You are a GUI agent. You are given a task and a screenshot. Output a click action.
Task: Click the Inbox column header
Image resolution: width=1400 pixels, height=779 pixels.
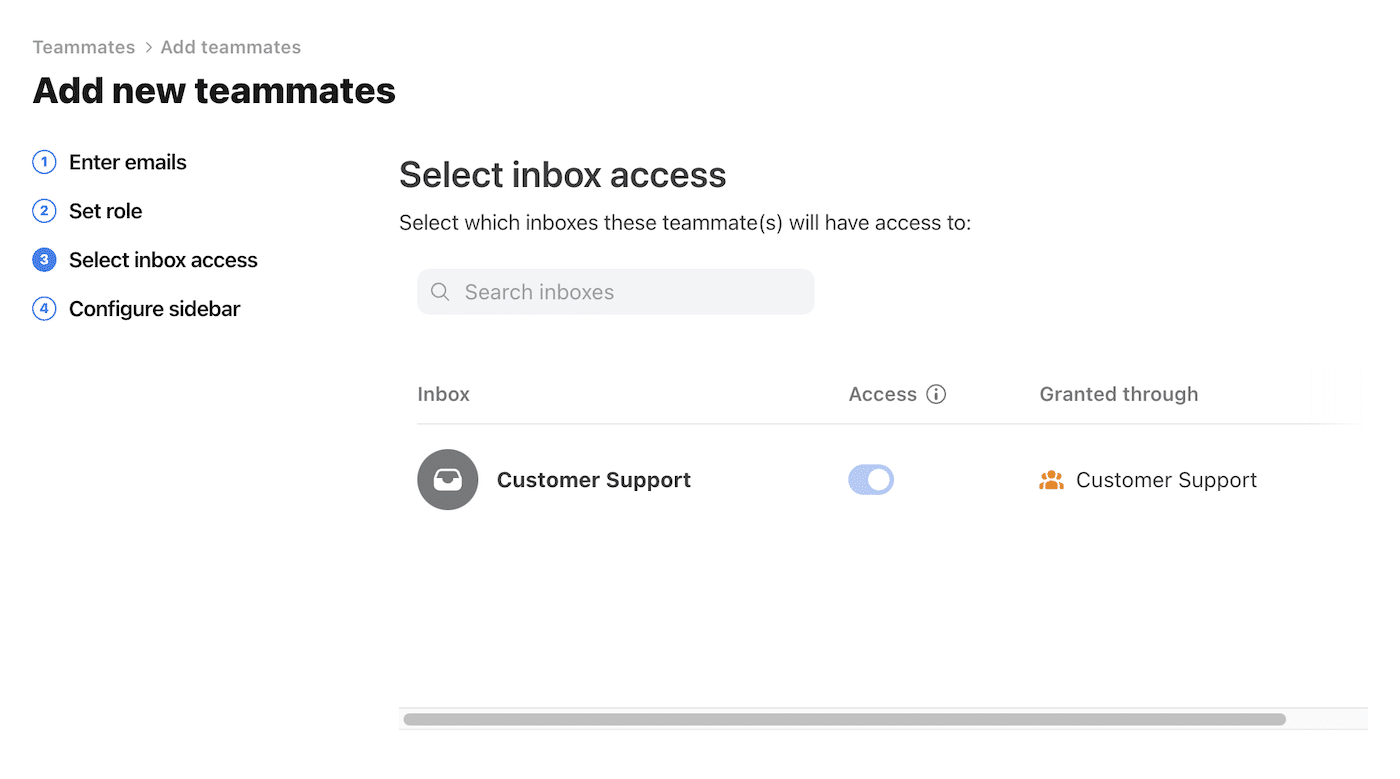pyautogui.click(x=443, y=394)
